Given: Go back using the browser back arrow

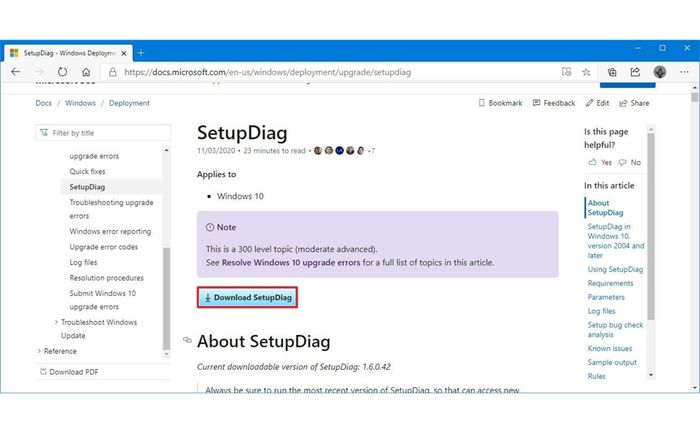Looking at the screenshot, I should point(16,72).
